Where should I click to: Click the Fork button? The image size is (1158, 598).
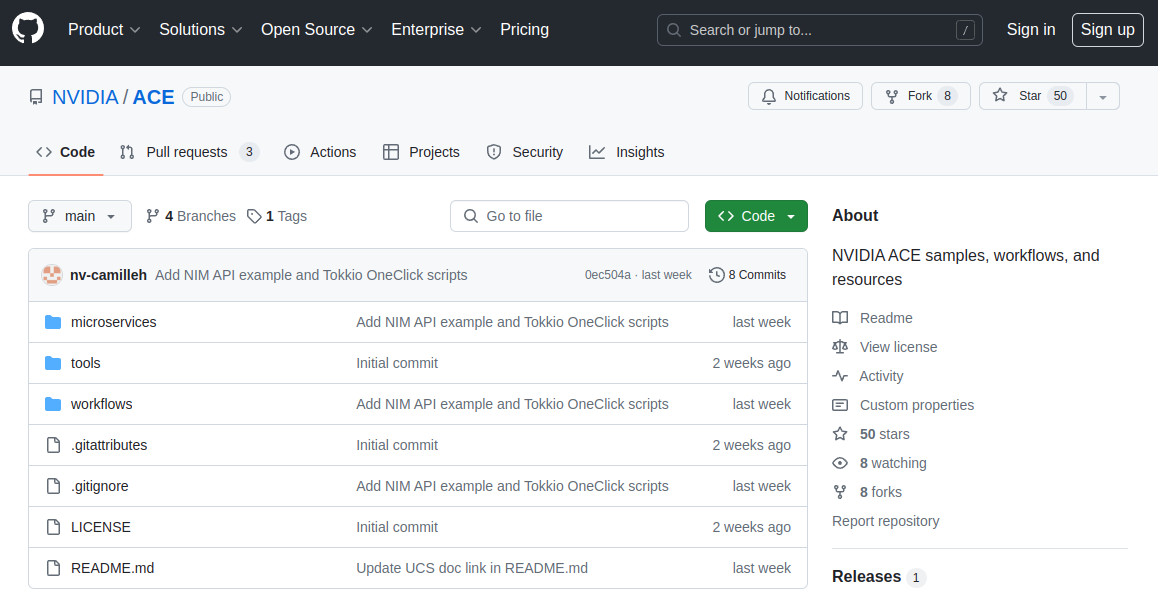point(920,97)
